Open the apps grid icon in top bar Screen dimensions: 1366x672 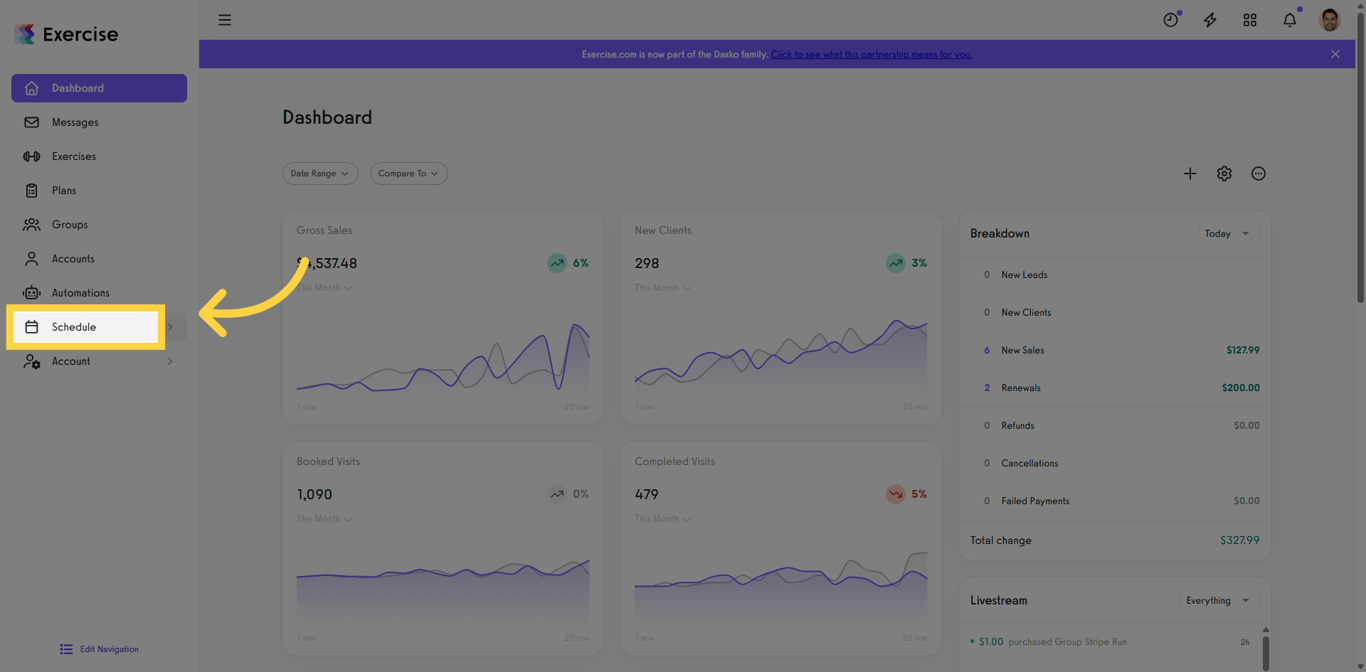1249,19
